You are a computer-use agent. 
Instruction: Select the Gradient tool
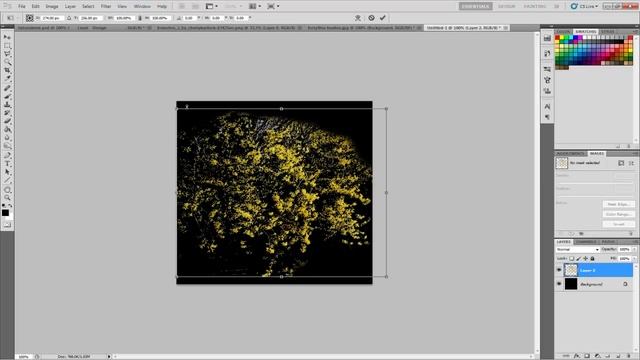point(7,129)
